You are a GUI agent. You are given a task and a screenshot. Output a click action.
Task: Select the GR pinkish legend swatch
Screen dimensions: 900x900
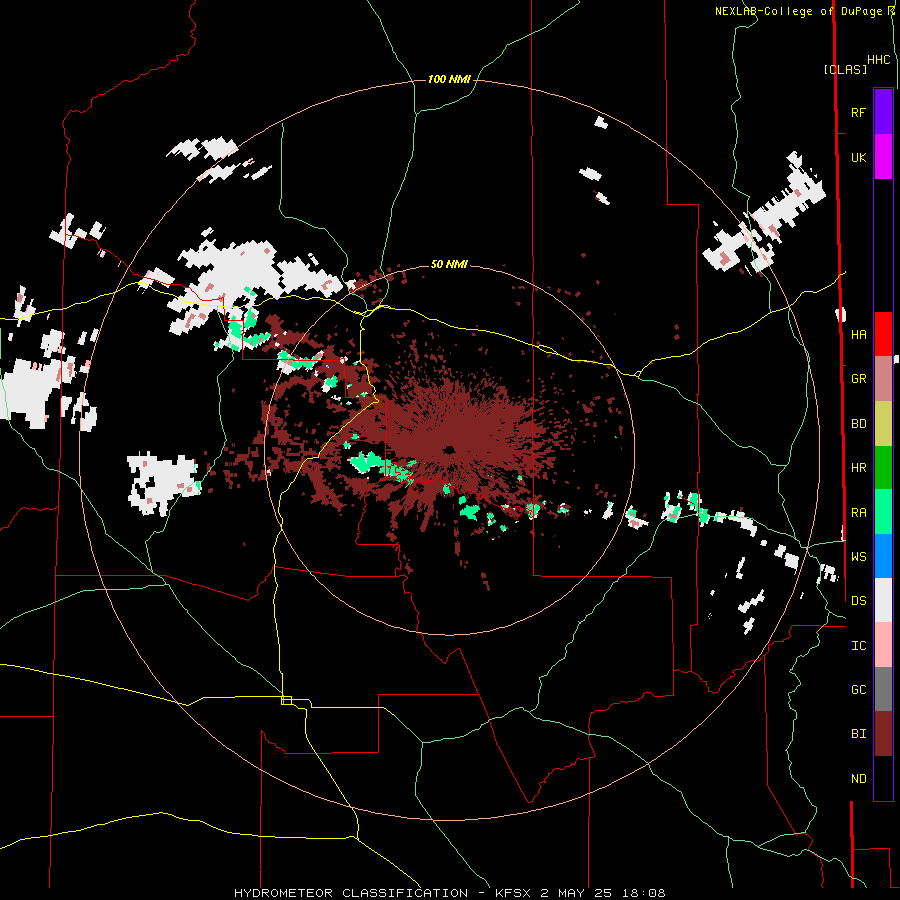[x=883, y=379]
